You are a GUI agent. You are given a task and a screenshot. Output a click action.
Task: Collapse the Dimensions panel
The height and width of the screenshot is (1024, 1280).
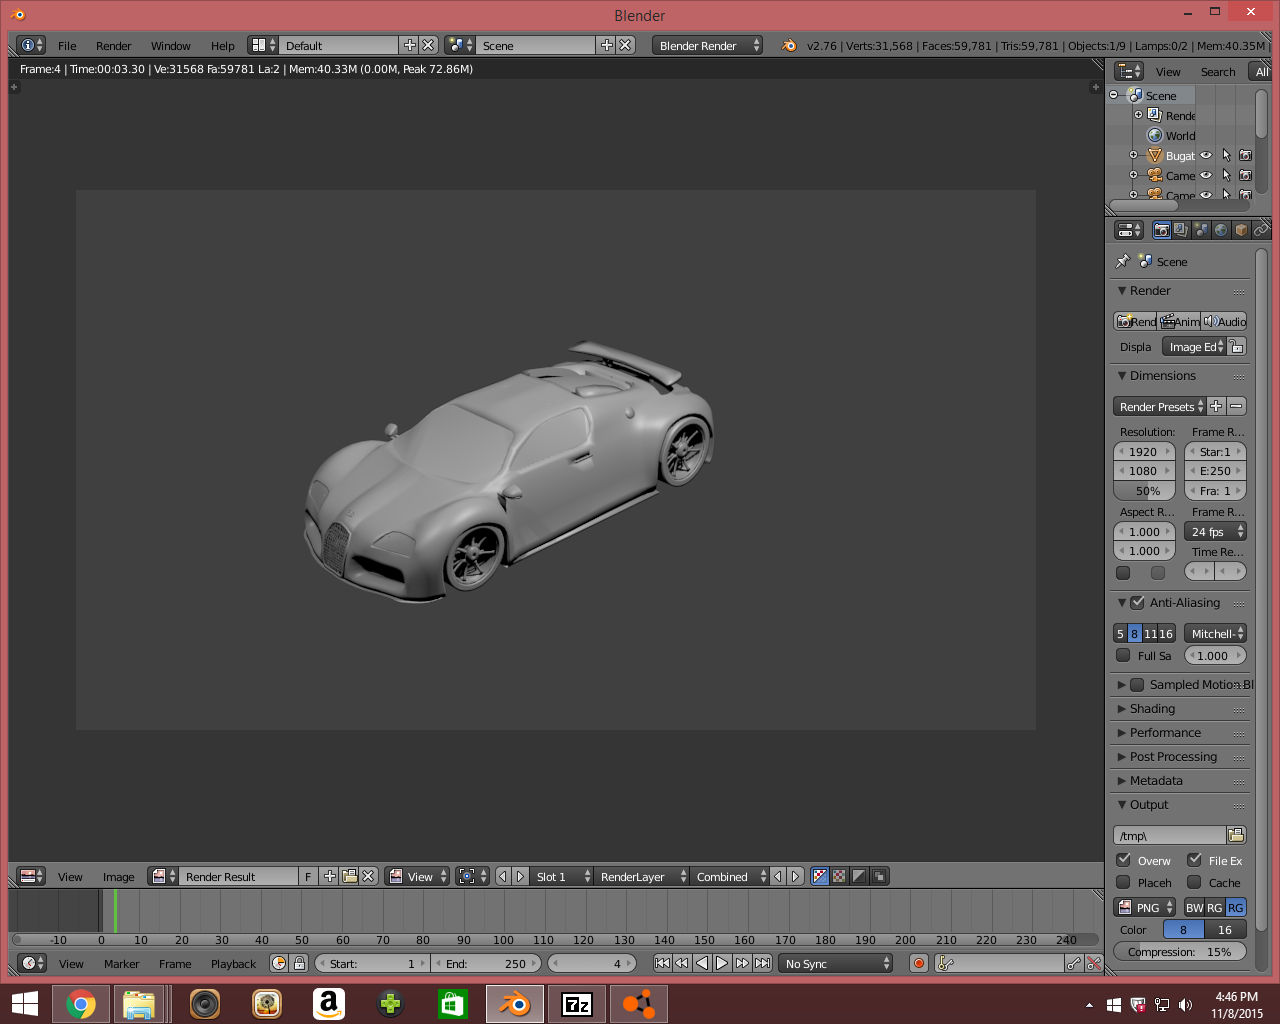click(1162, 375)
